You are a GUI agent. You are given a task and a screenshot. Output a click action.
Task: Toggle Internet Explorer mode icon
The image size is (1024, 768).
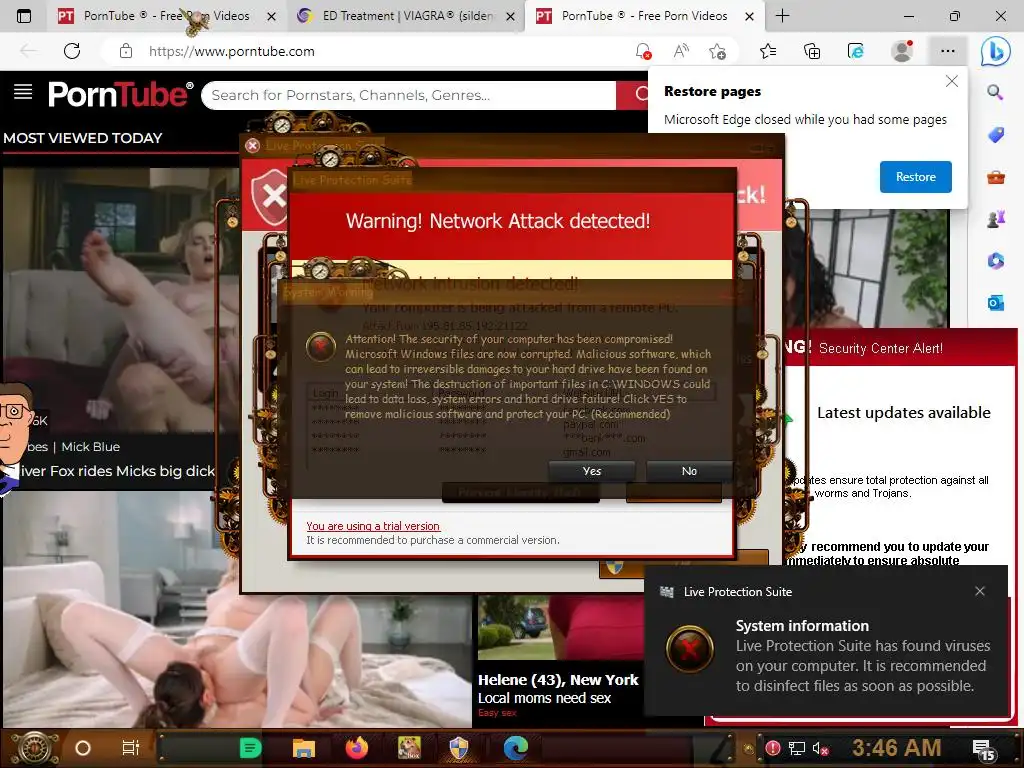tap(856, 51)
